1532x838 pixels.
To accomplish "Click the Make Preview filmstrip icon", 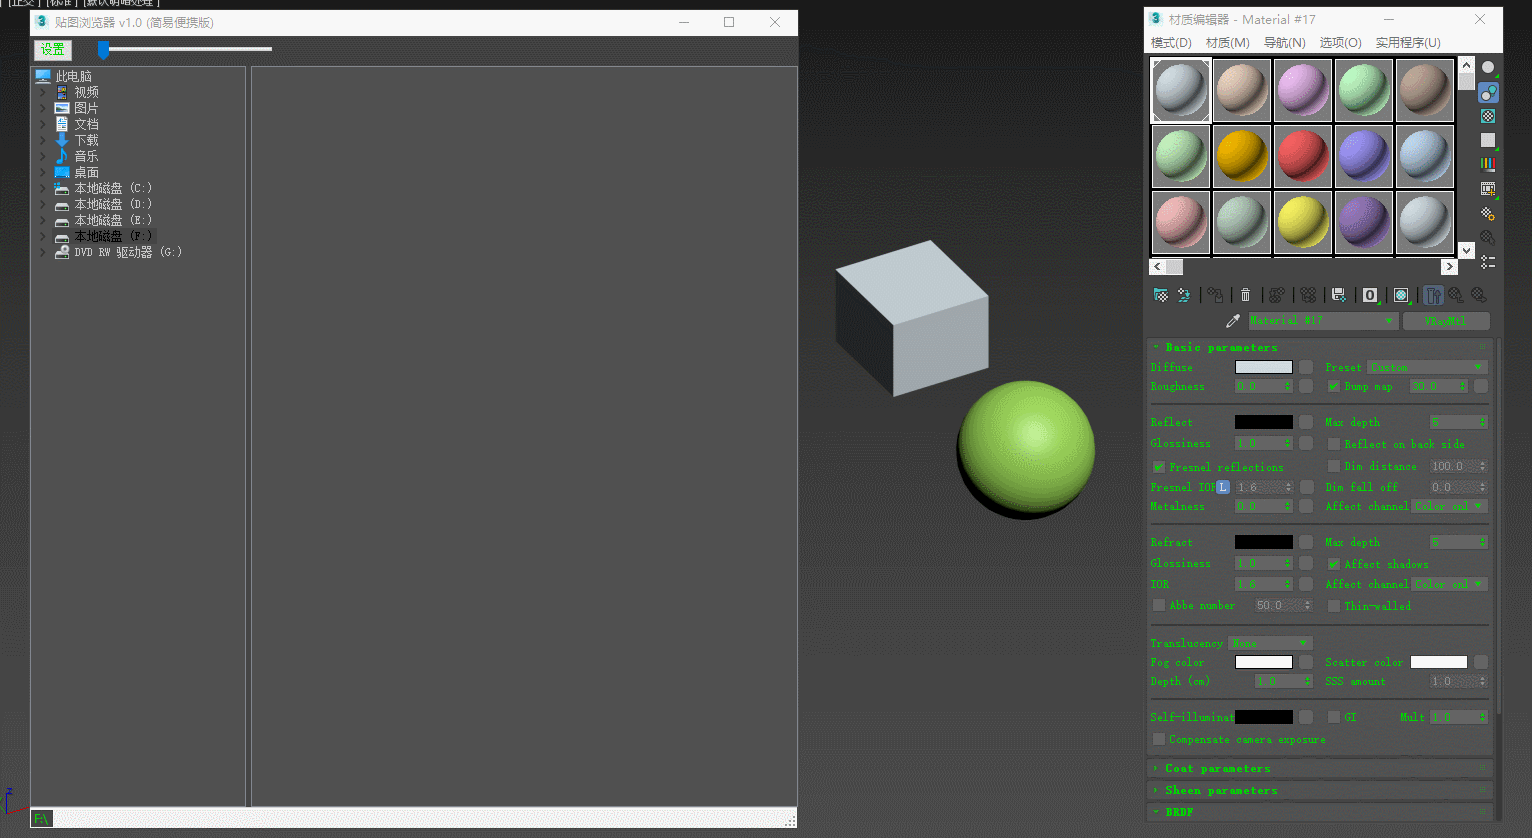I will (1488, 188).
